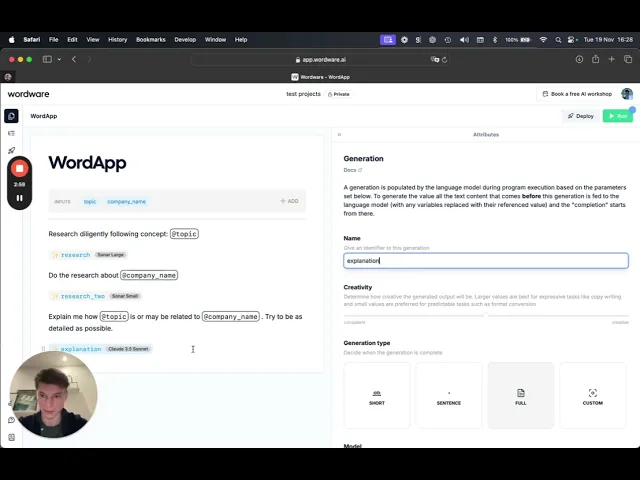Go back in Safari
This screenshot has width=640, height=480.
point(74,59)
